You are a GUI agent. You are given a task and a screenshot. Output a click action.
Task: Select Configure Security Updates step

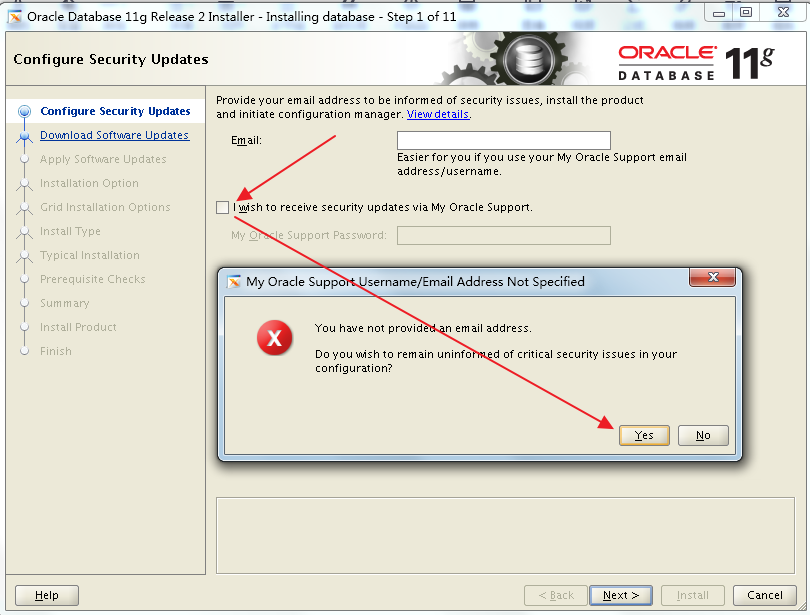point(115,111)
